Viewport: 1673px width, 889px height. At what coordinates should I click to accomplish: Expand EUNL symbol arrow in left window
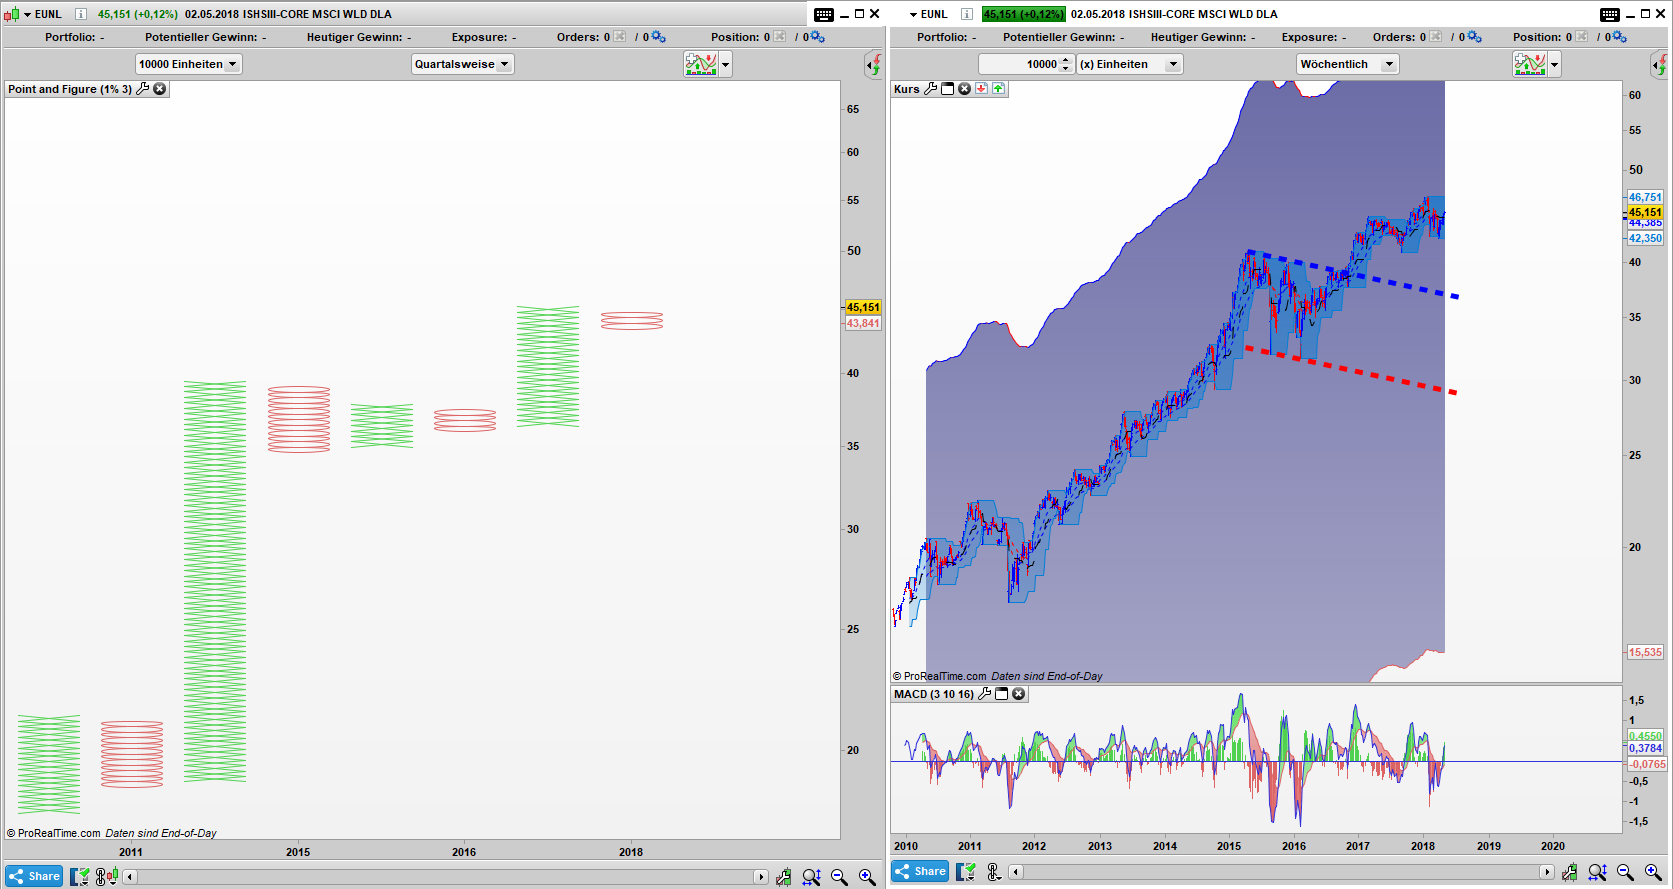coord(28,15)
